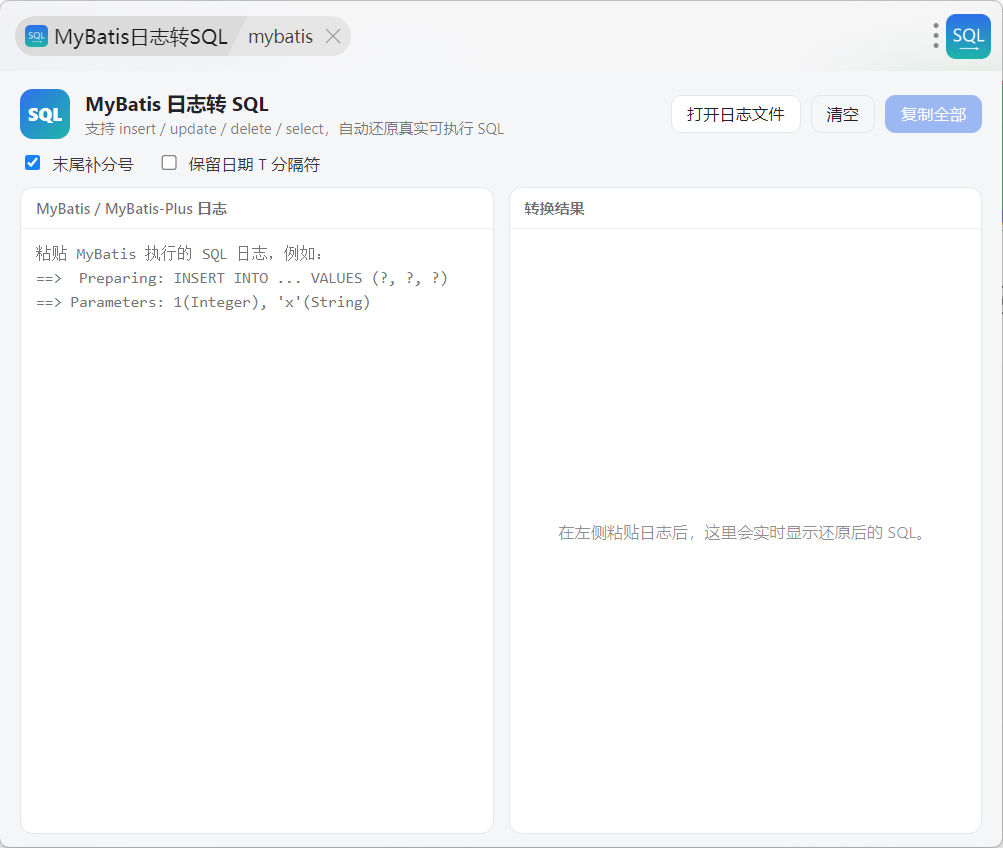1003x848 pixels.
Task: Click the 保留日期 T 分隔符 label text
Action: click(x=254, y=164)
